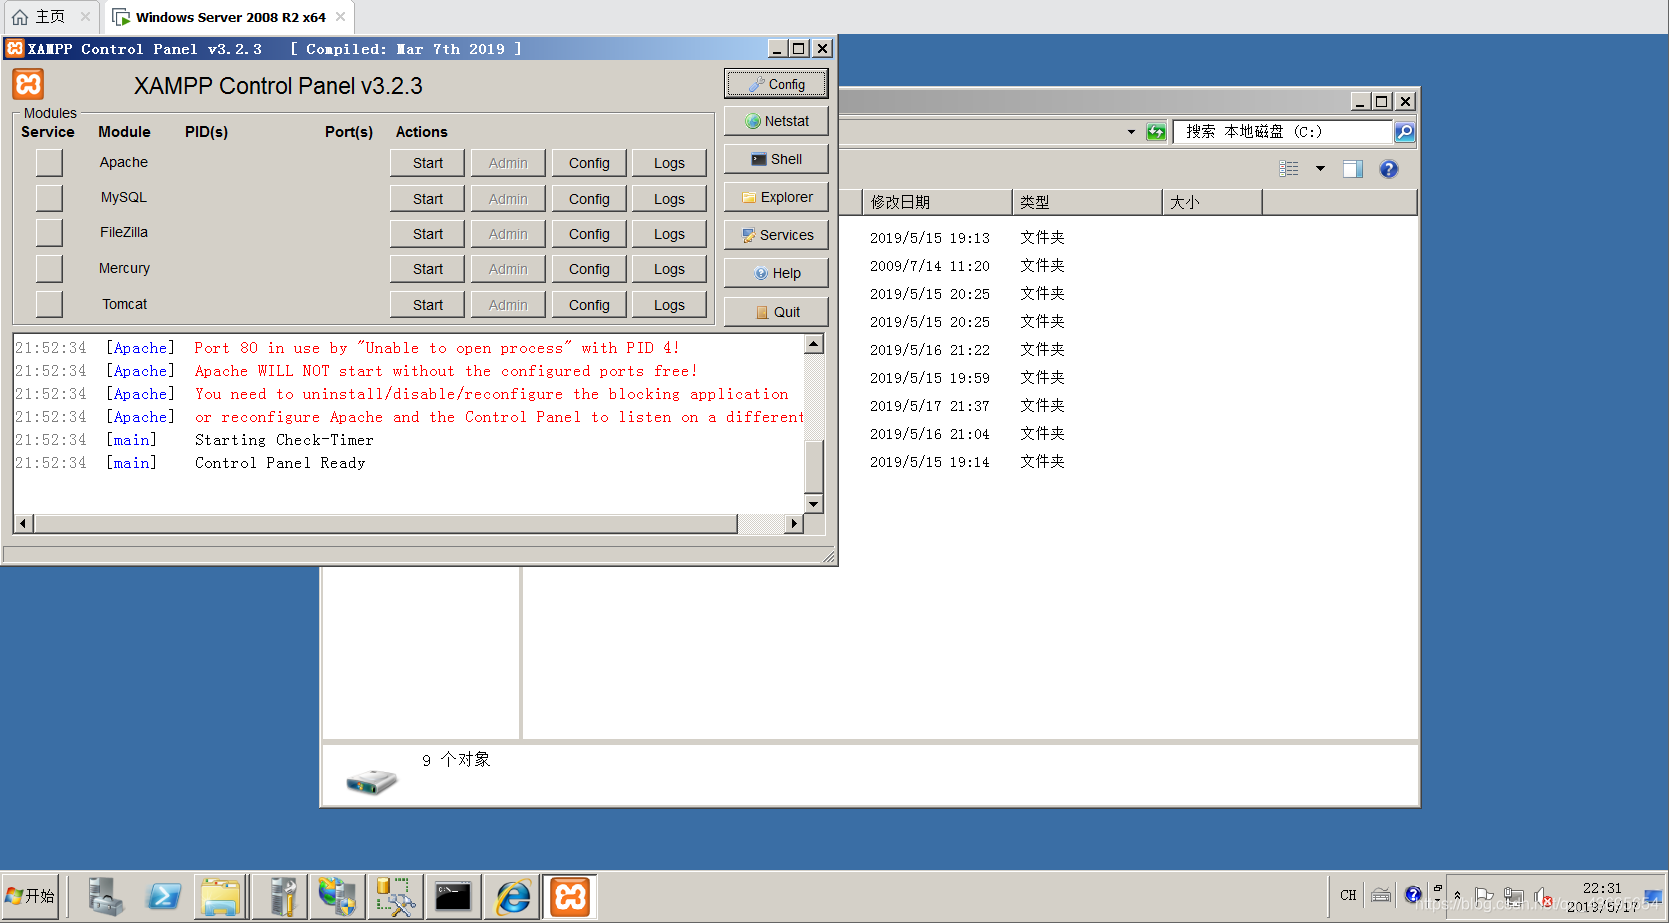Open the Windows Explorer taskbar icon
The height and width of the screenshot is (923, 1669).
(220, 897)
